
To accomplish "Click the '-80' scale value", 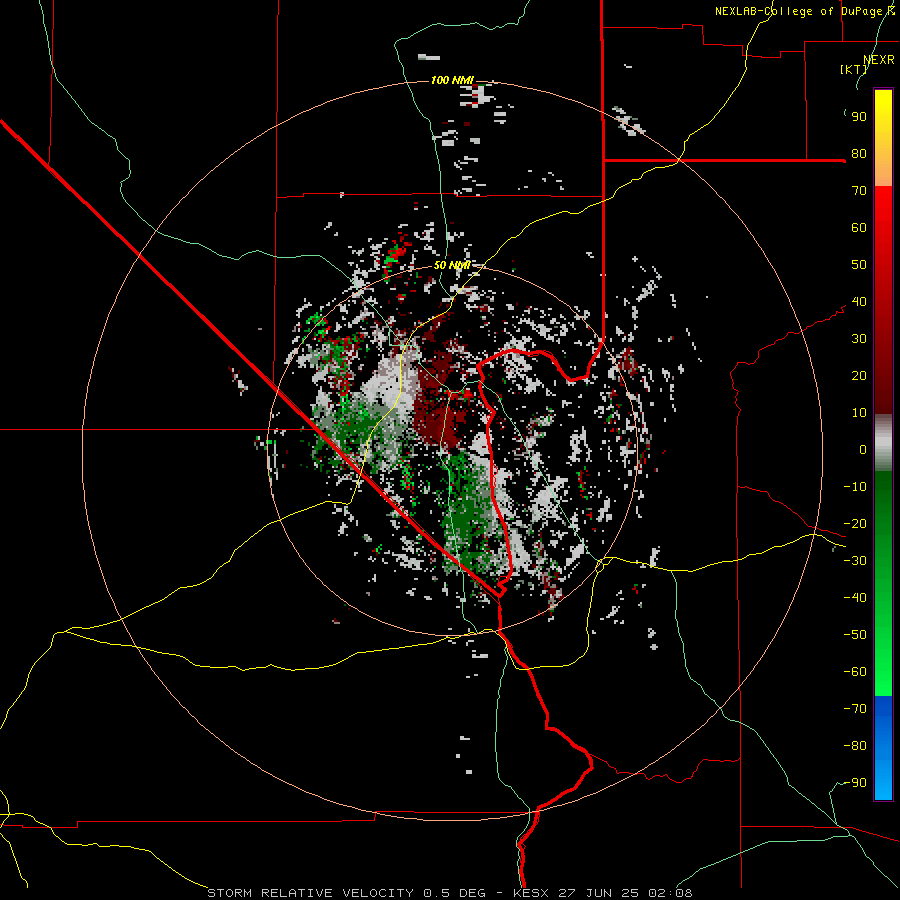I will [x=855, y=746].
